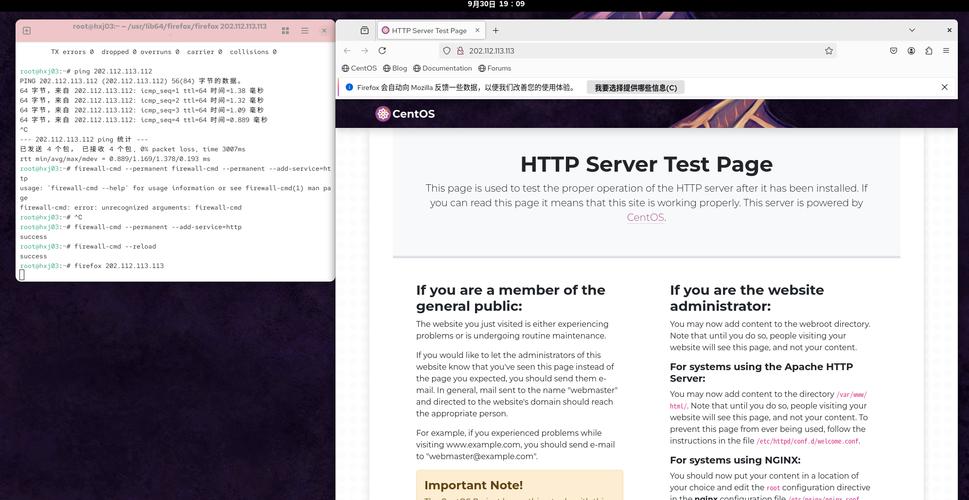Screen dimensions: 969x500
Task: Show connection security info lock icon
Action: [x=460, y=51]
